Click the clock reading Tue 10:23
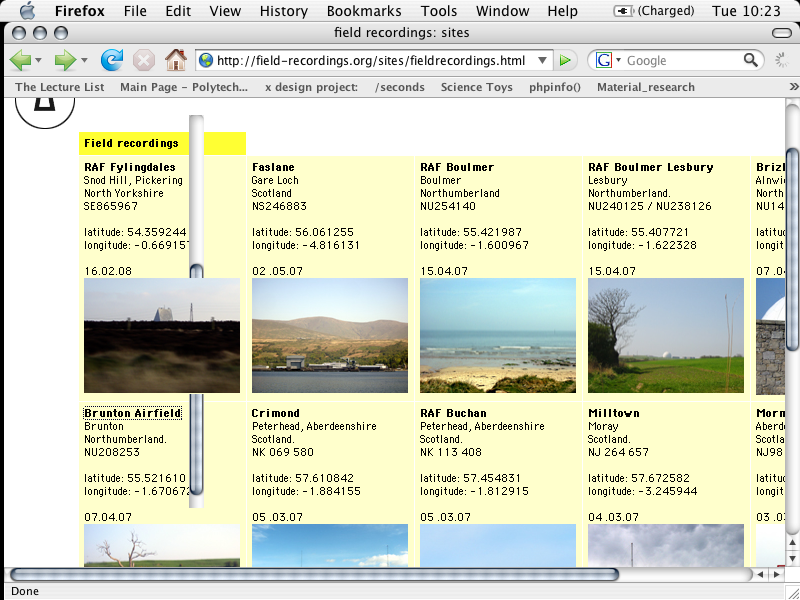800x600 pixels. [x=746, y=11]
